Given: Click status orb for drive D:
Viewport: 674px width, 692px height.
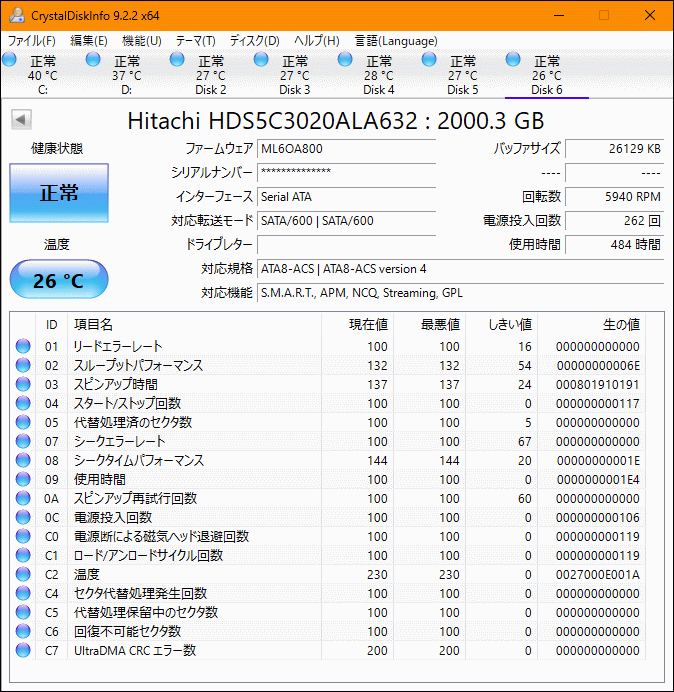Looking at the screenshot, I should [x=93, y=60].
